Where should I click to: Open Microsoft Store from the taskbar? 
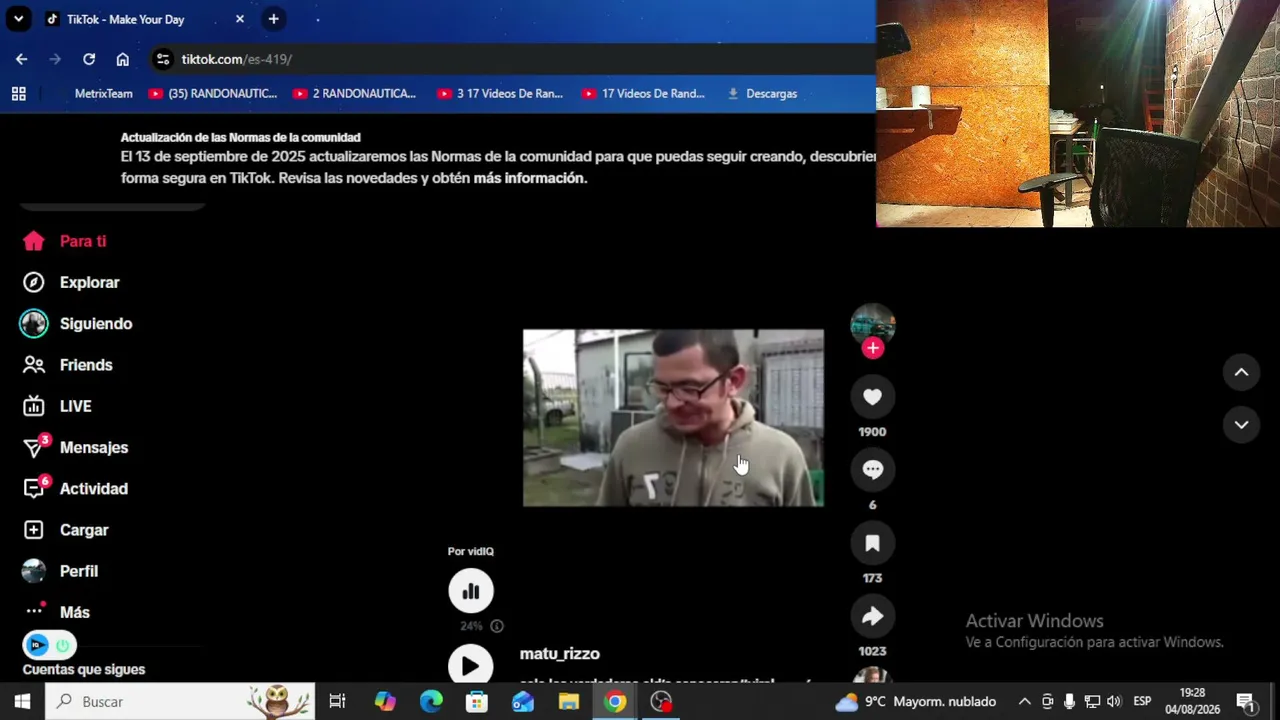point(477,702)
